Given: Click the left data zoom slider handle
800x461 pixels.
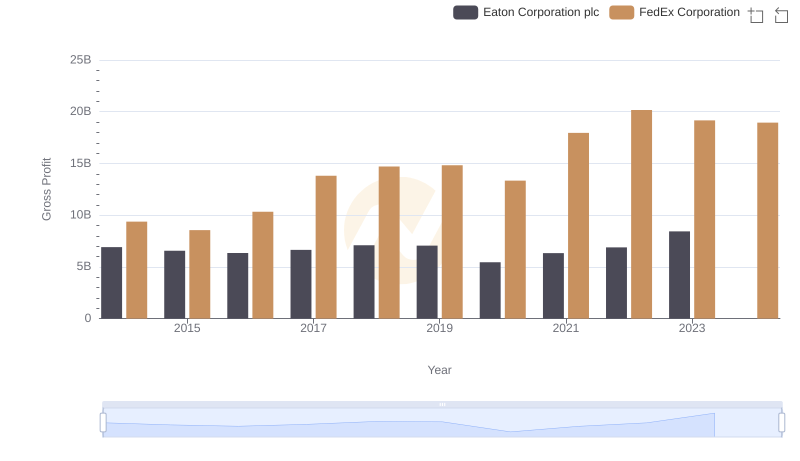Looking at the screenshot, I should click(x=103, y=423).
